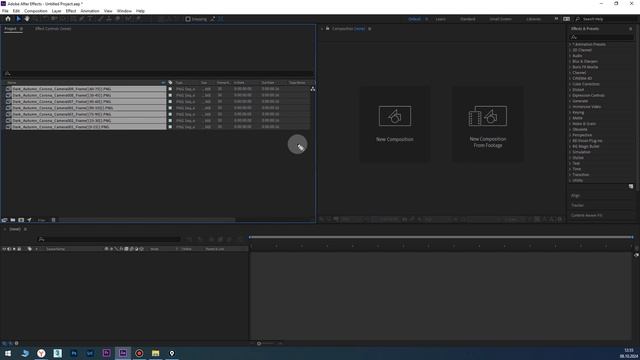Screen dimensions: 640x360
Task: Click the Project panel search field
Action: pyautogui.click(x=158, y=74)
